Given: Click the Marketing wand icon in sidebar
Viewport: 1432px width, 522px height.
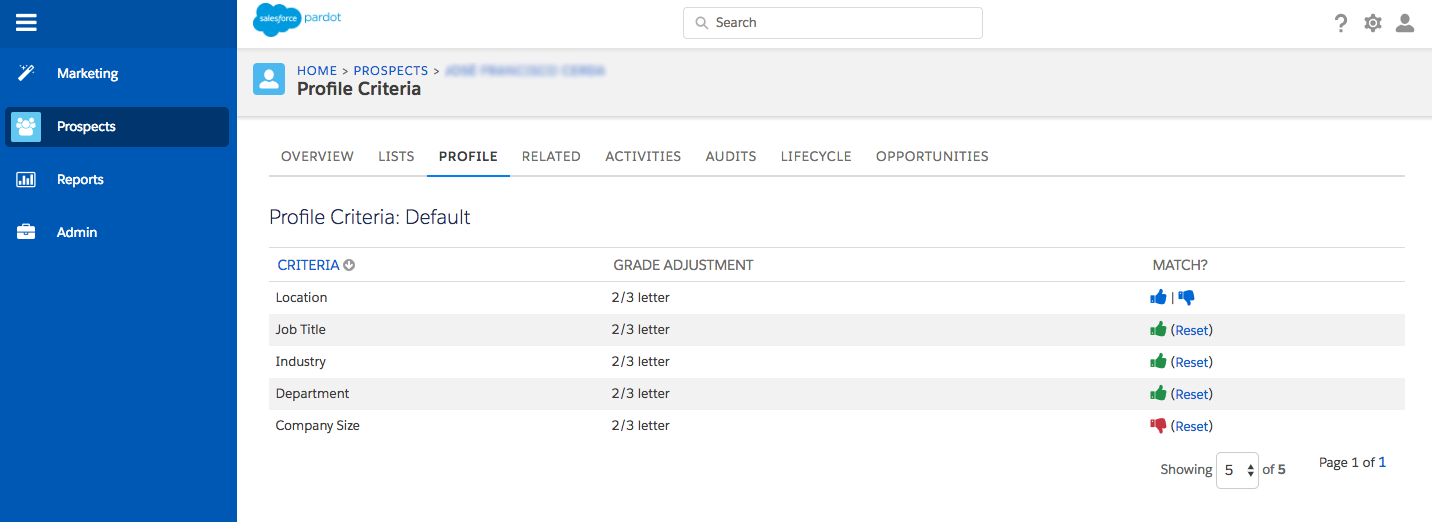Looking at the screenshot, I should (27, 73).
